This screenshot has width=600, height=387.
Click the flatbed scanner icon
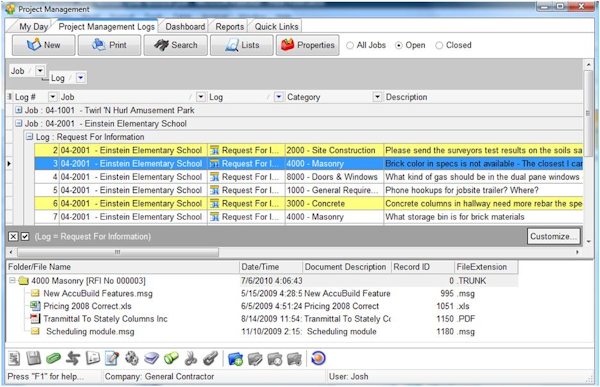(x=152, y=359)
